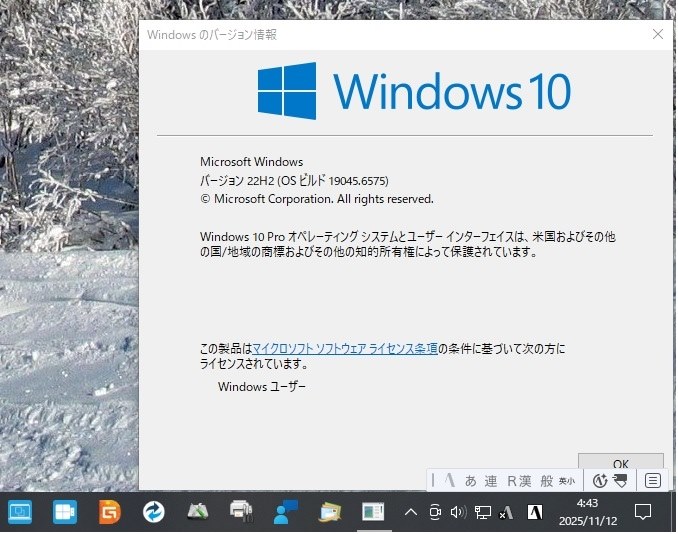Open the マイクロソフト ソフトウェア ライセンス条項 link
This screenshot has width=678, height=534.
pyautogui.click(x=345, y=349)
